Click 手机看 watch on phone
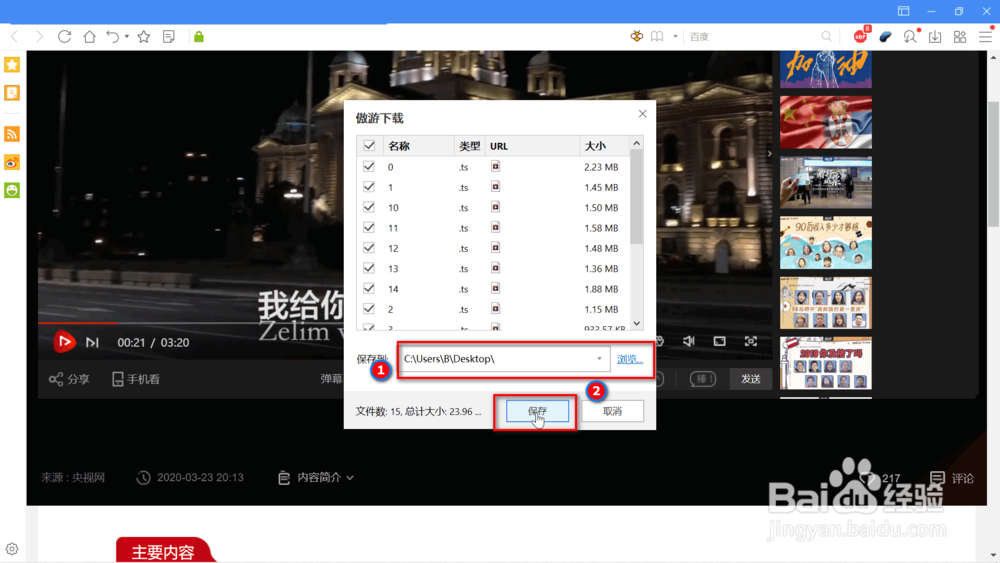The width and height of the screenshot is (1000, 563). [x=136, y=379]
